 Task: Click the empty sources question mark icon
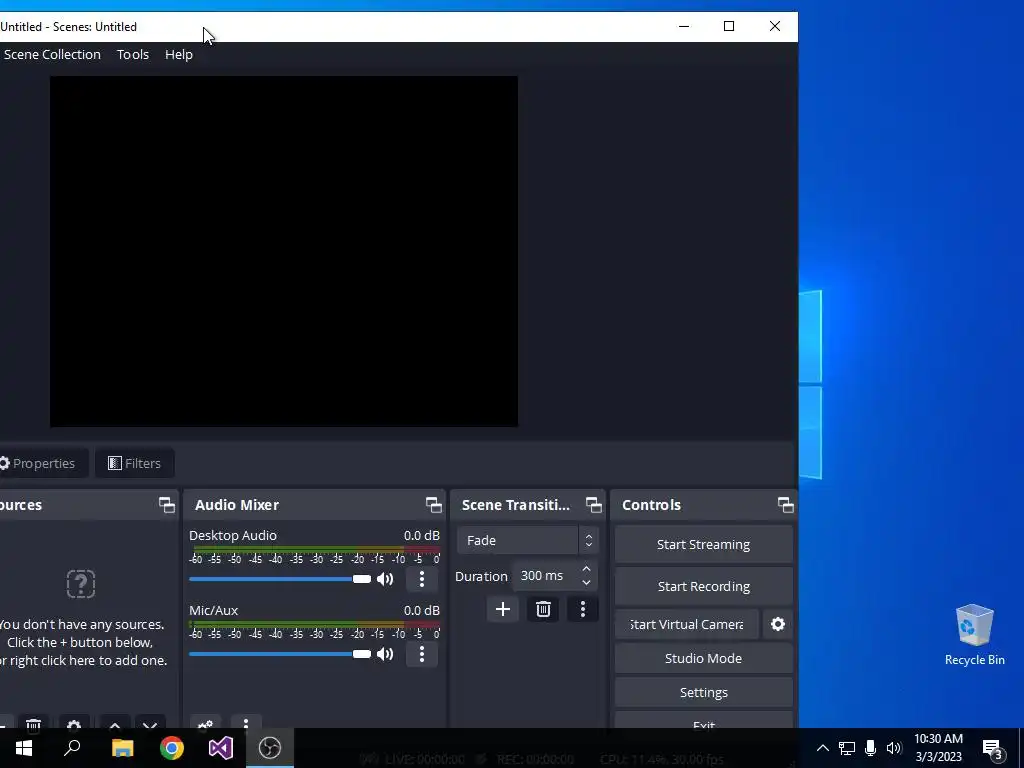click(x=81, y=584)
